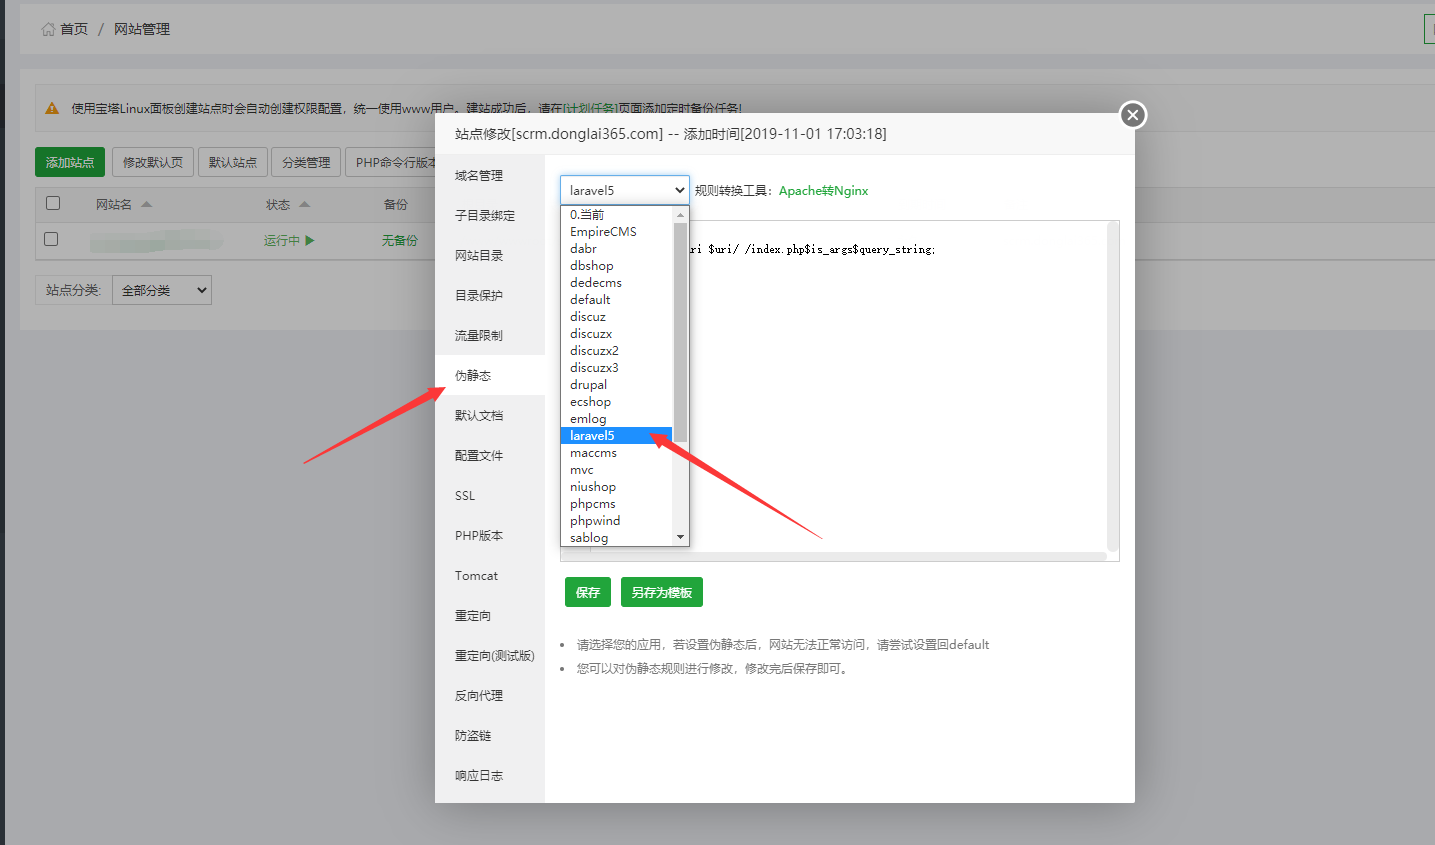Select dabr rewrite template
This screenshot has width=1435, height=845.
pyautogui.click(x=617, y=249)
